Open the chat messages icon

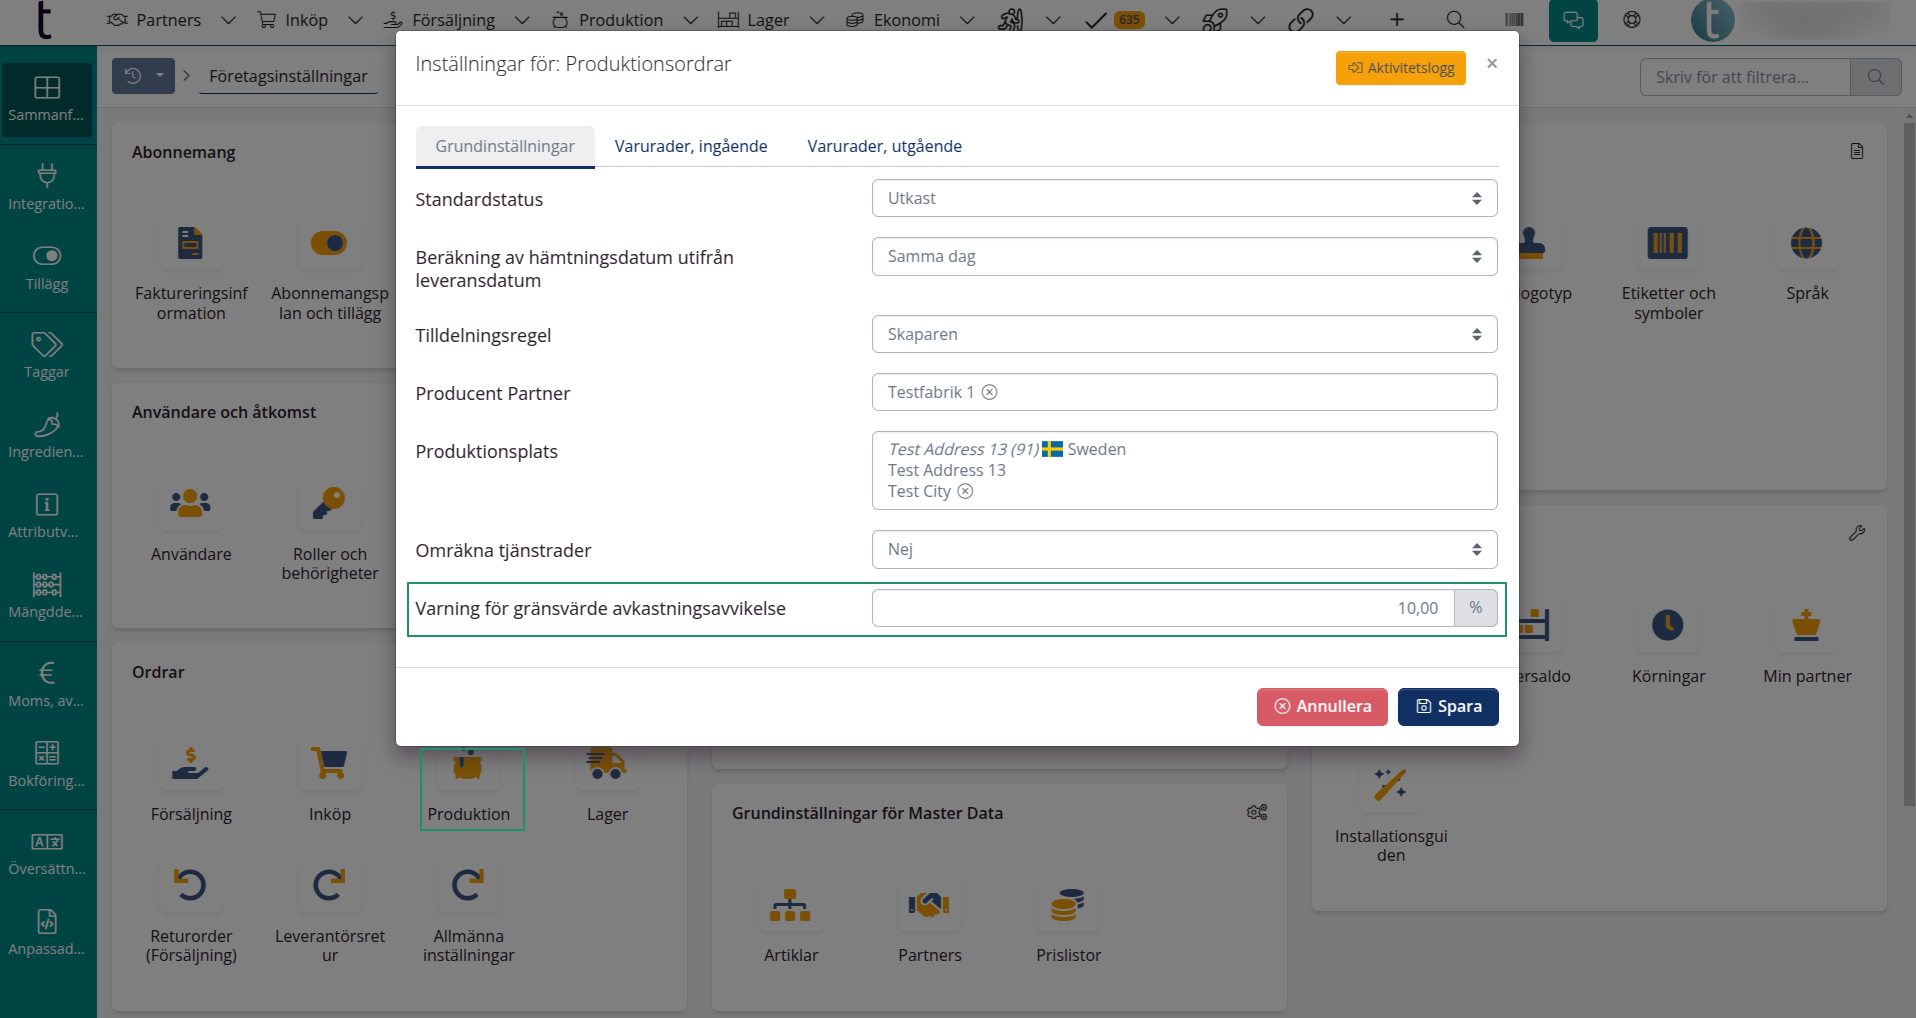pos(1572,20)
